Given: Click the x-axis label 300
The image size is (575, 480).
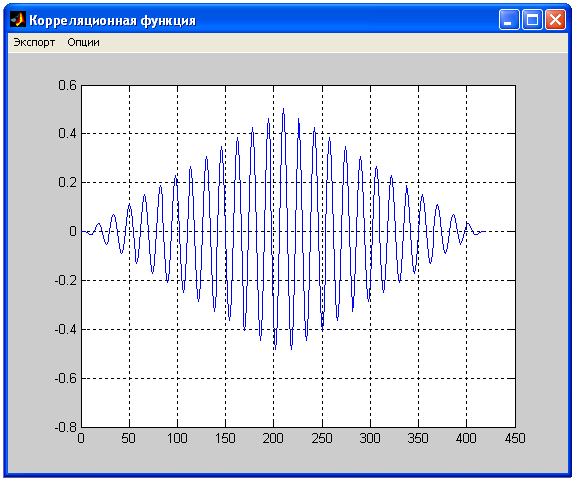Looking at the screenshot, I should [370, 438].
